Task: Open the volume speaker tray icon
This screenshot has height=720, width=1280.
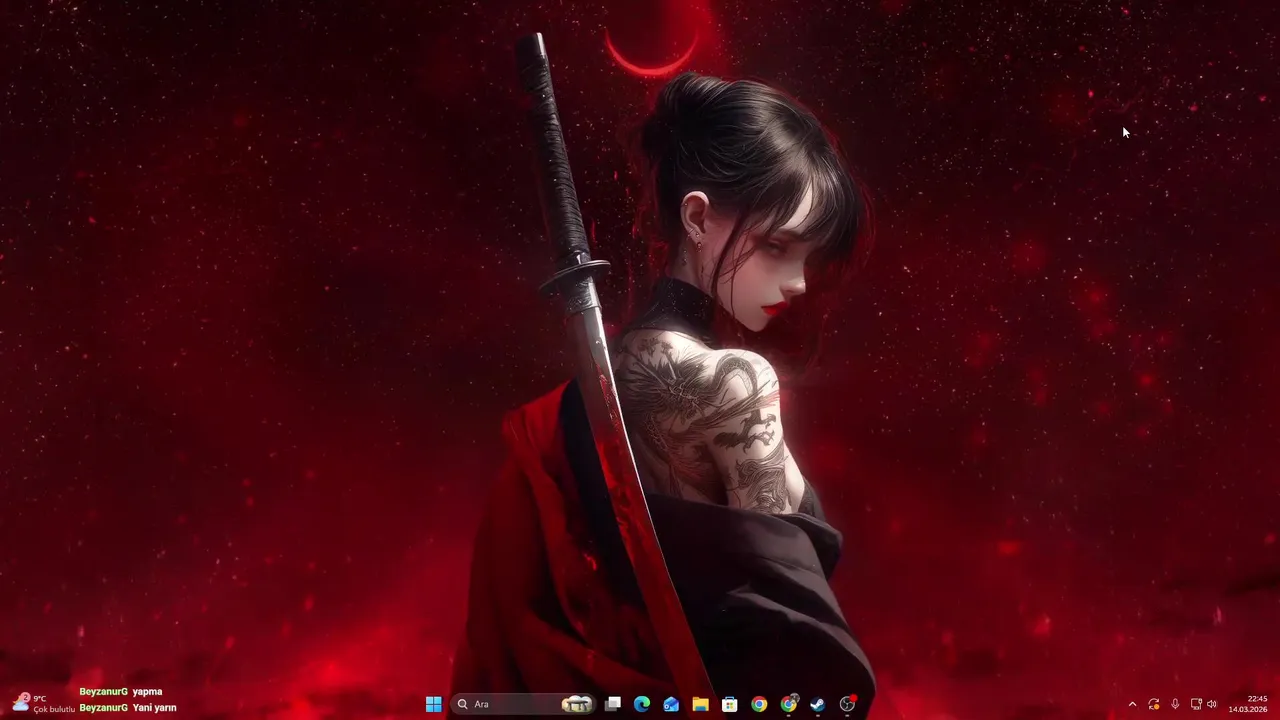Action: click(x=1212, y=704)
